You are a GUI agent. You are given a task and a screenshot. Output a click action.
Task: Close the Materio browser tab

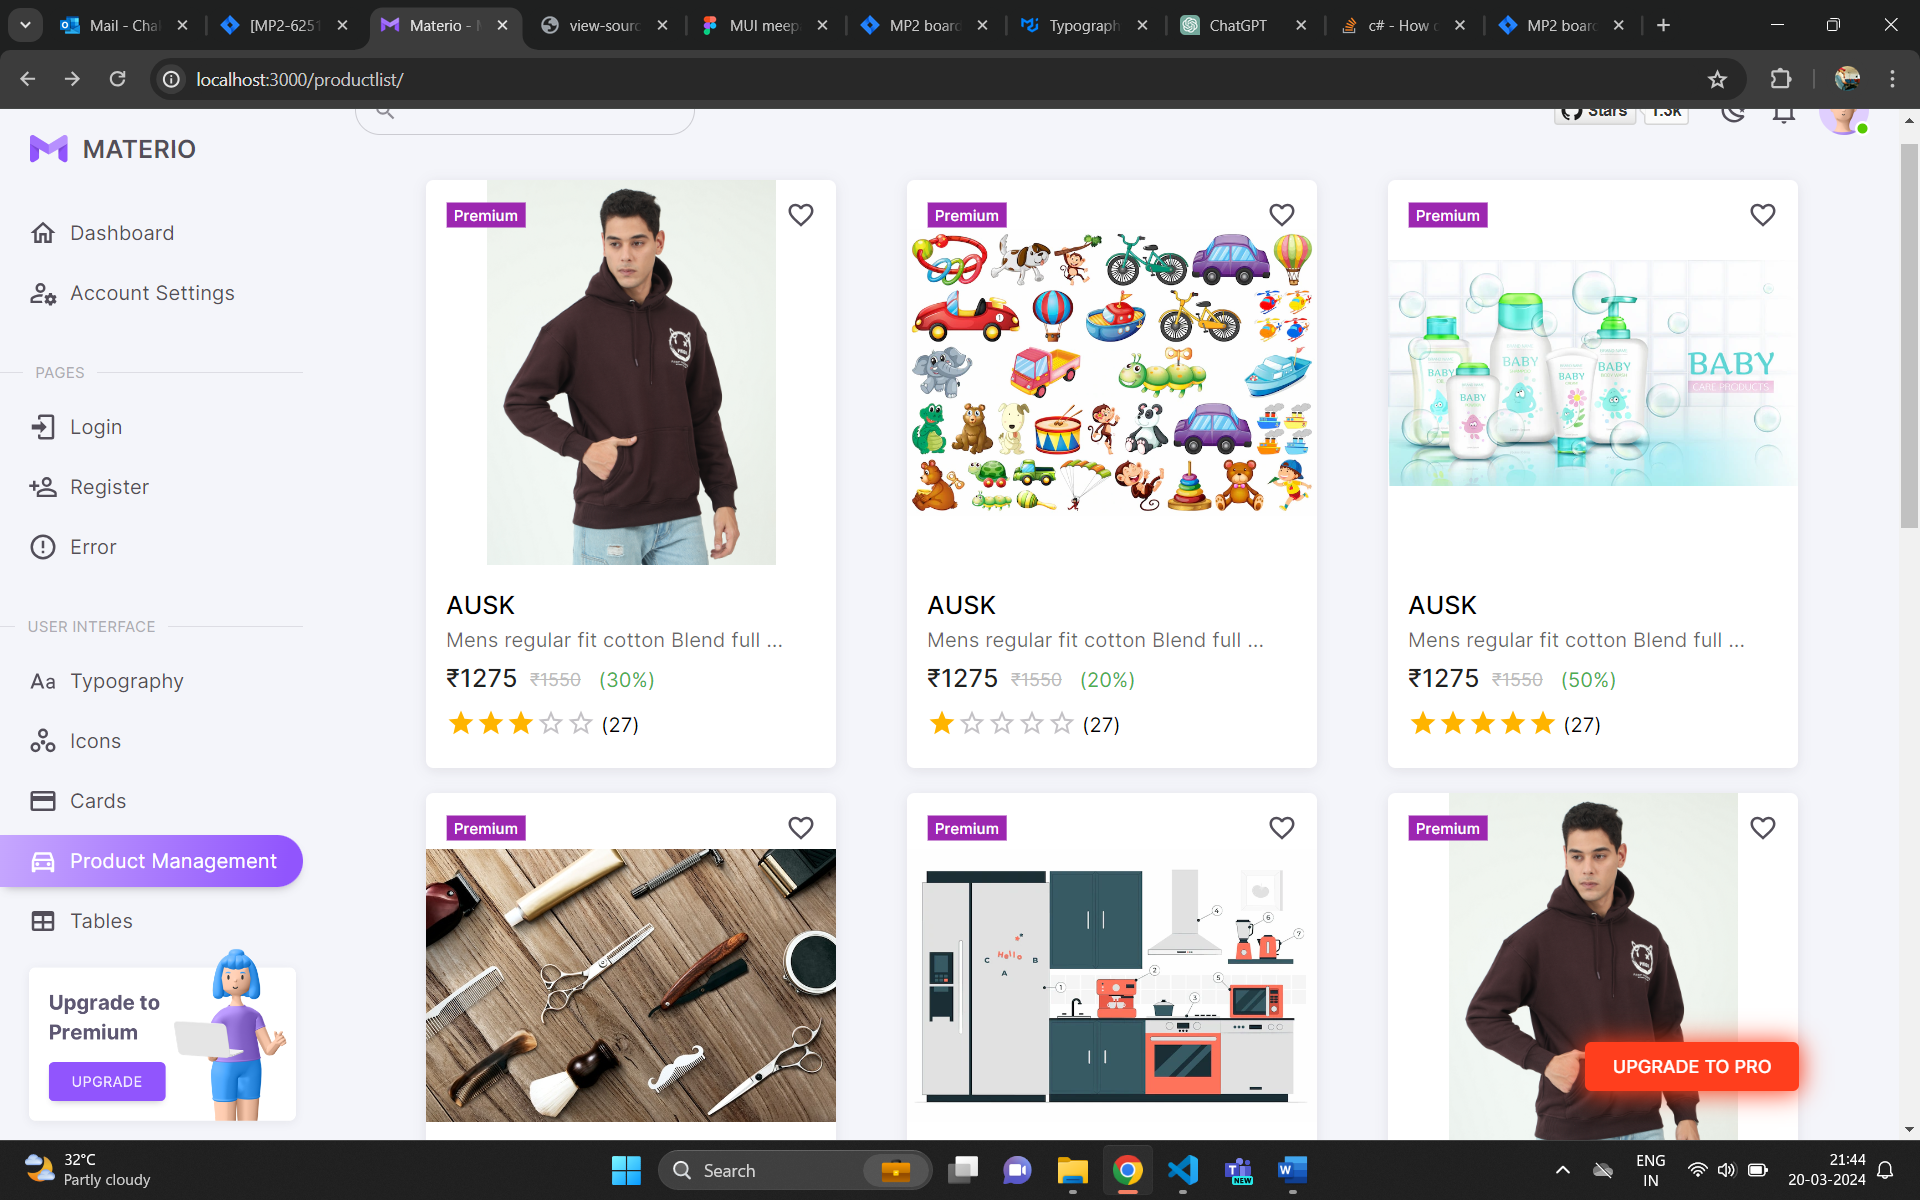click(x=502, y=25)
